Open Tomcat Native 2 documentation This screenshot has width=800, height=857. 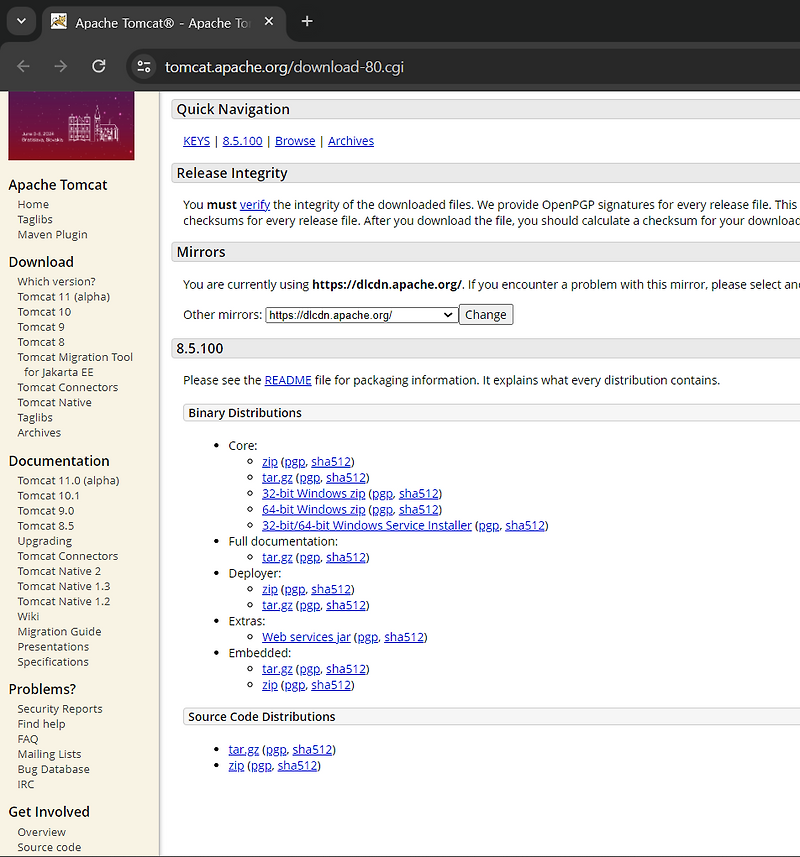tap(59, 571)
